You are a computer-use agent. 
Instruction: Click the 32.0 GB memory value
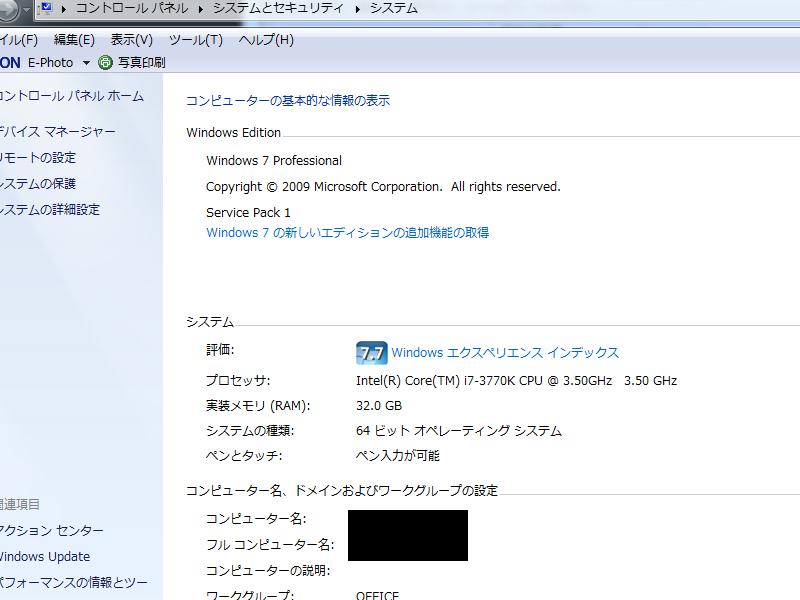pos(379,406)
